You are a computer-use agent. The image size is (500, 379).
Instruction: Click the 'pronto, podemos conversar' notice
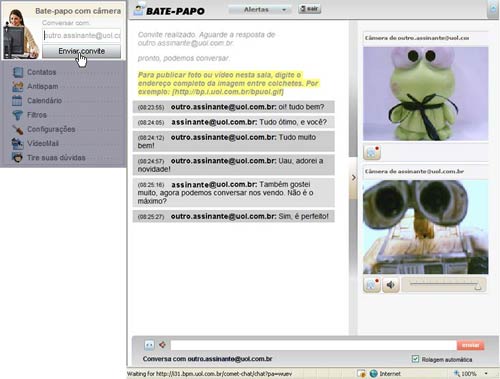184,58
